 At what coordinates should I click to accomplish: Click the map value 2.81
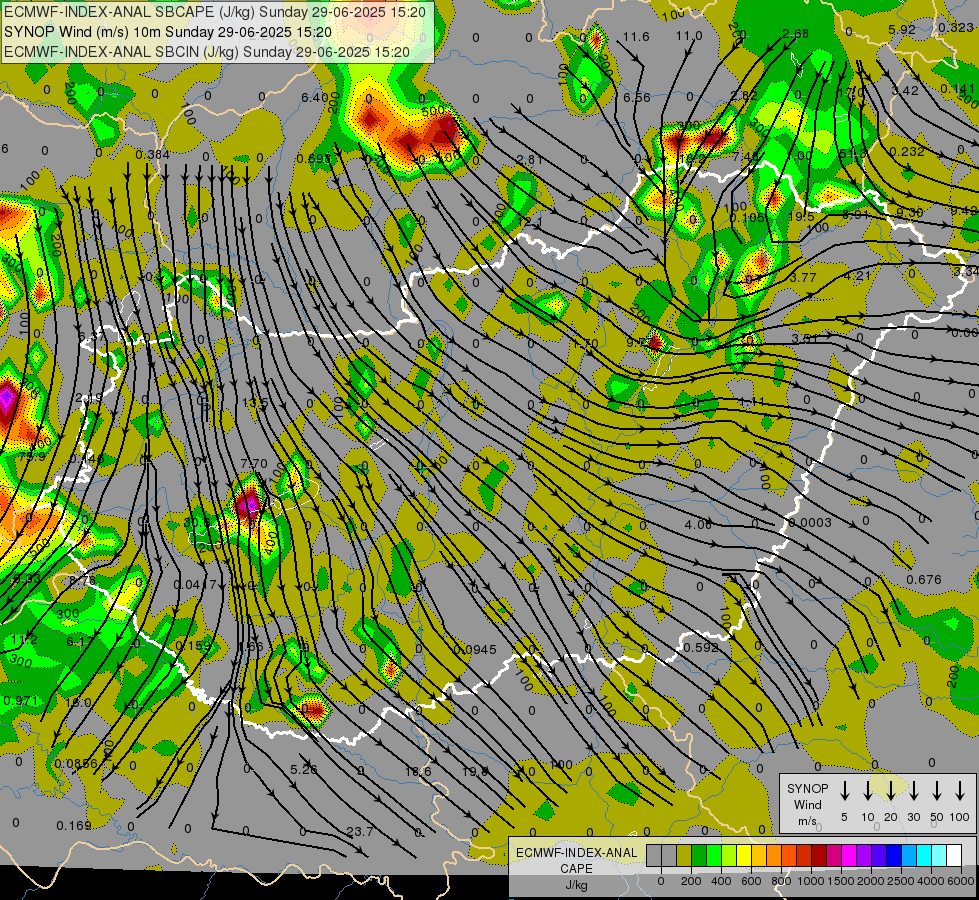tap(529, 159)
